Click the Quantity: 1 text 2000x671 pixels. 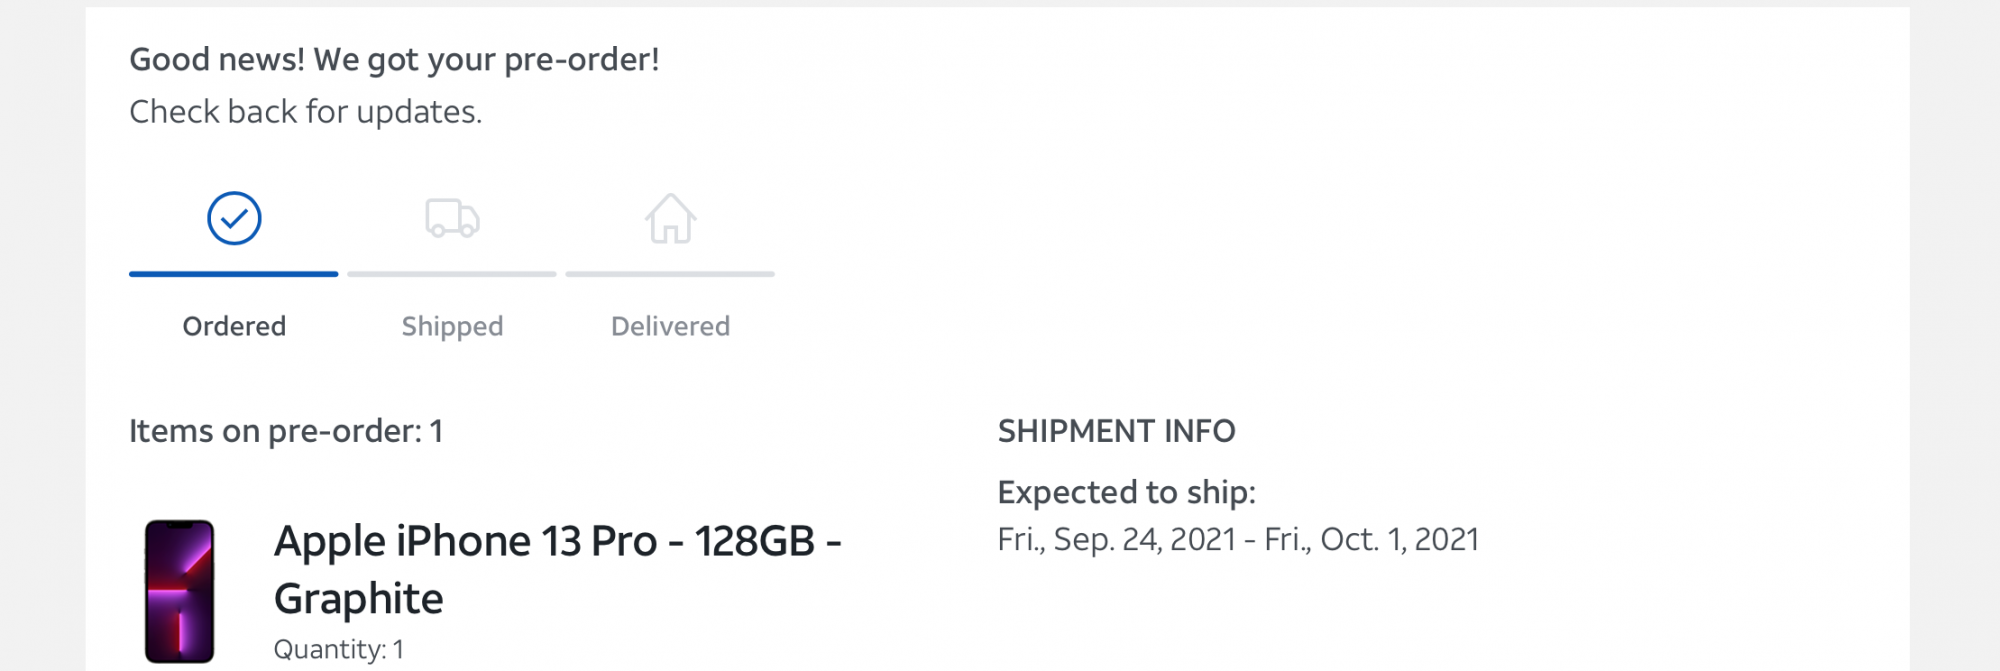click(x=338, y=649)
